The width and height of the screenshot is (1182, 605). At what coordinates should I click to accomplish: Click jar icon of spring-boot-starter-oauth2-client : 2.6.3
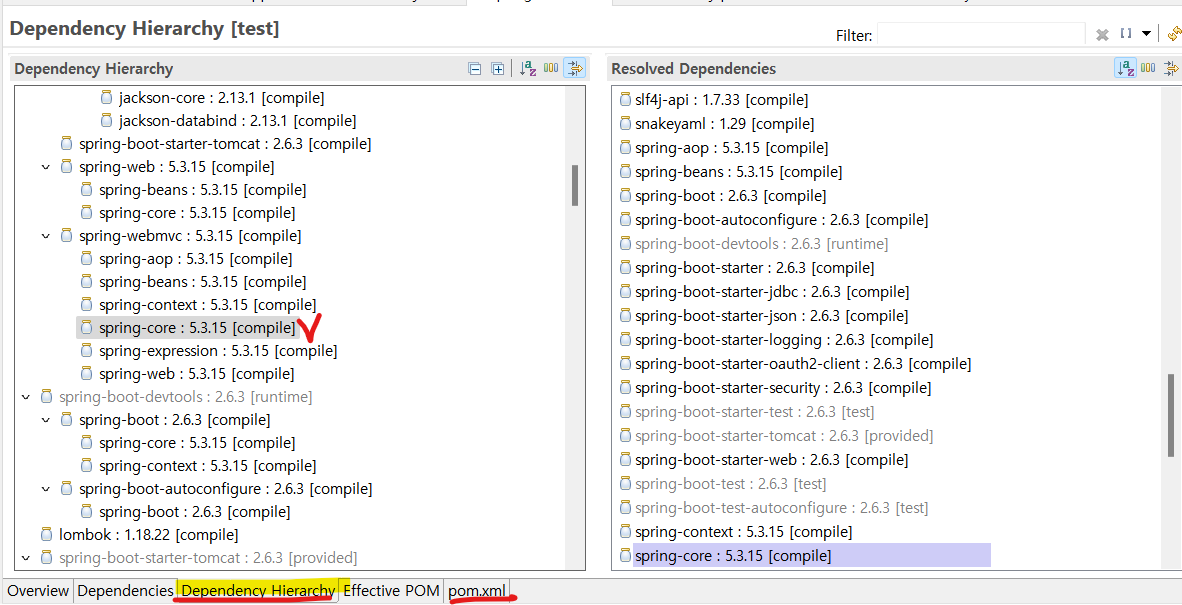pos(624,364)
